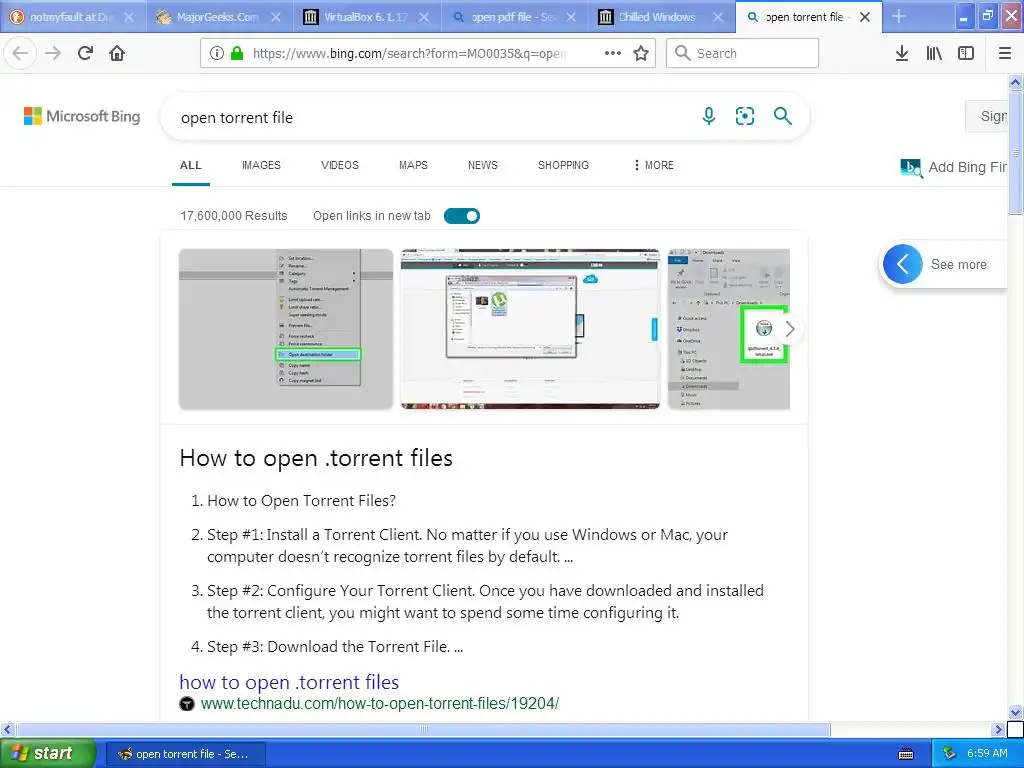The image size is (1024, 768).
Task: Open page actions three-dot menu
Action: 613,54
